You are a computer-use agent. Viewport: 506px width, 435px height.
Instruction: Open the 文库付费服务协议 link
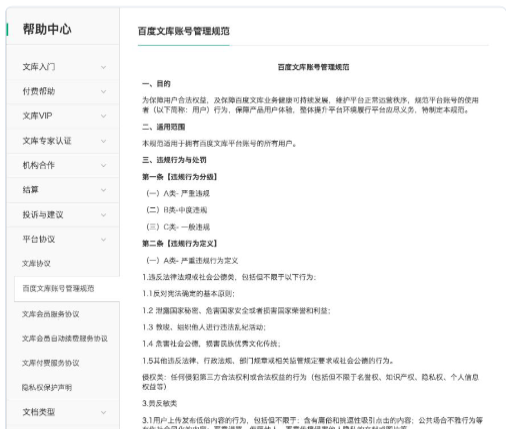(x=51, y=363)
